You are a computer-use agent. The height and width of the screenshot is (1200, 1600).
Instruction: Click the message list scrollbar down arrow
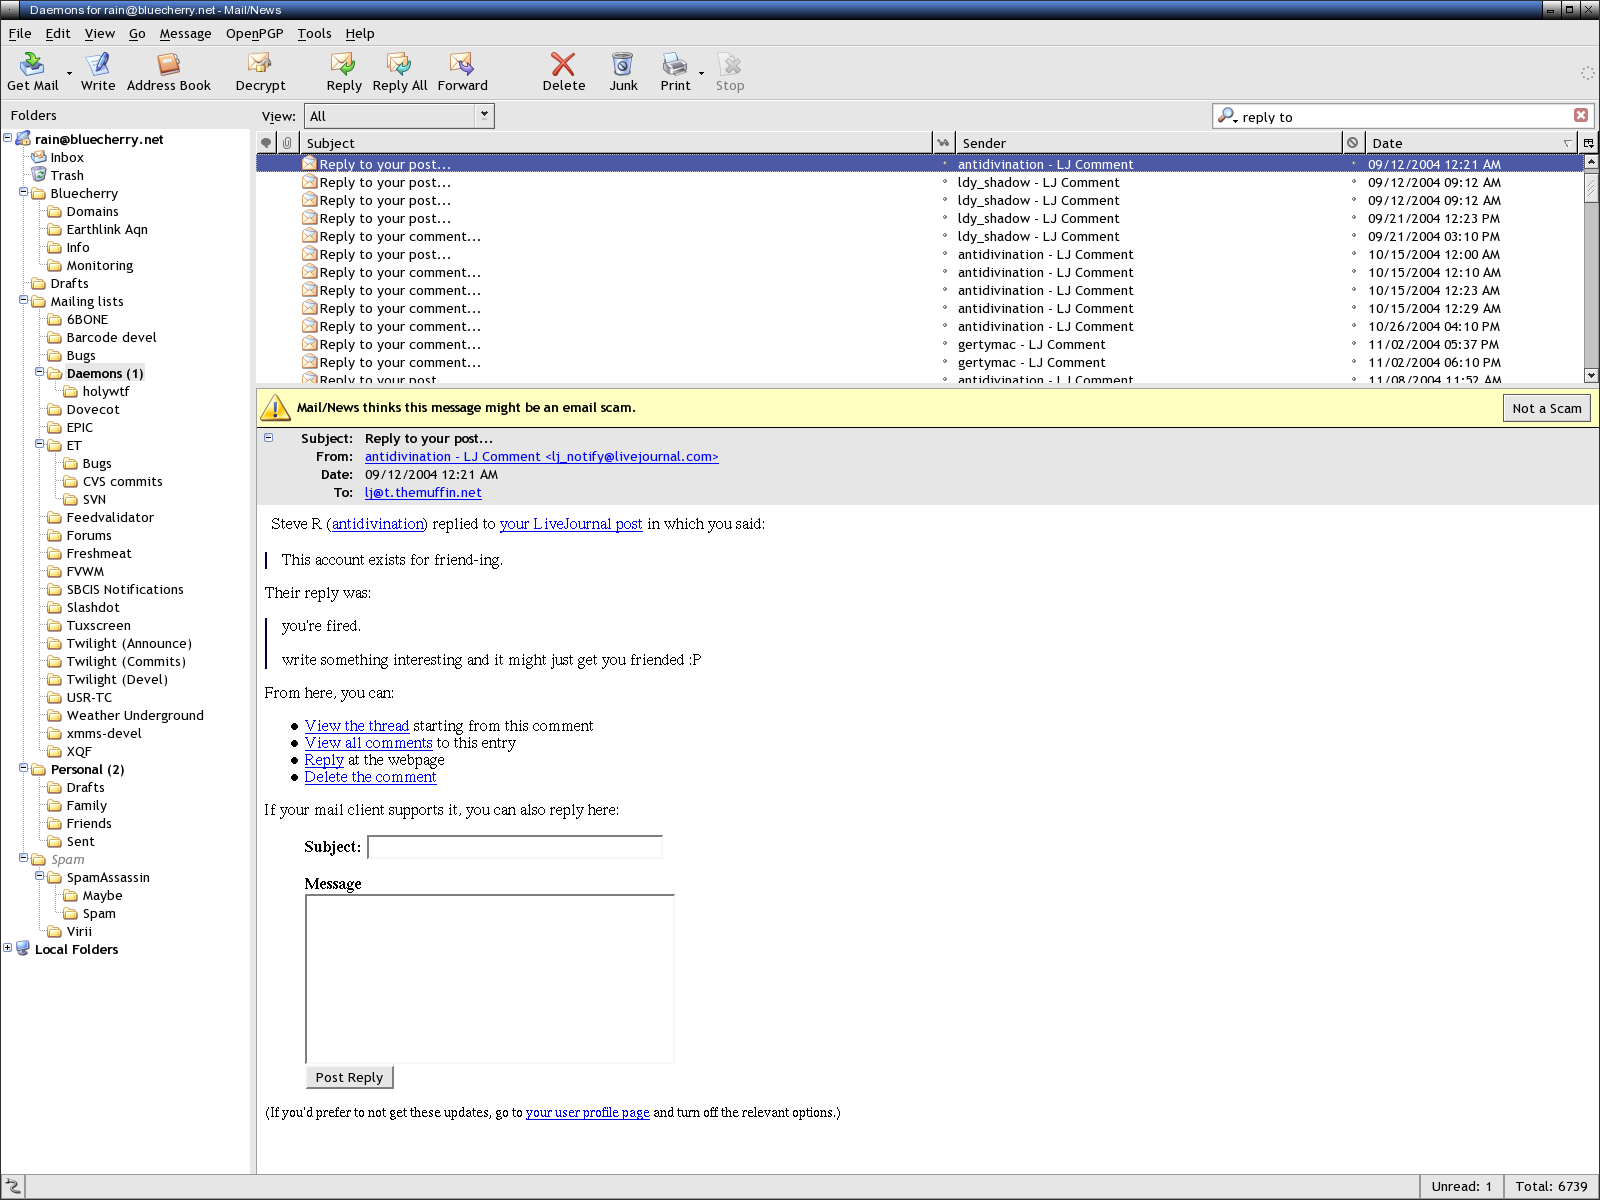[x=1591, y=375]
